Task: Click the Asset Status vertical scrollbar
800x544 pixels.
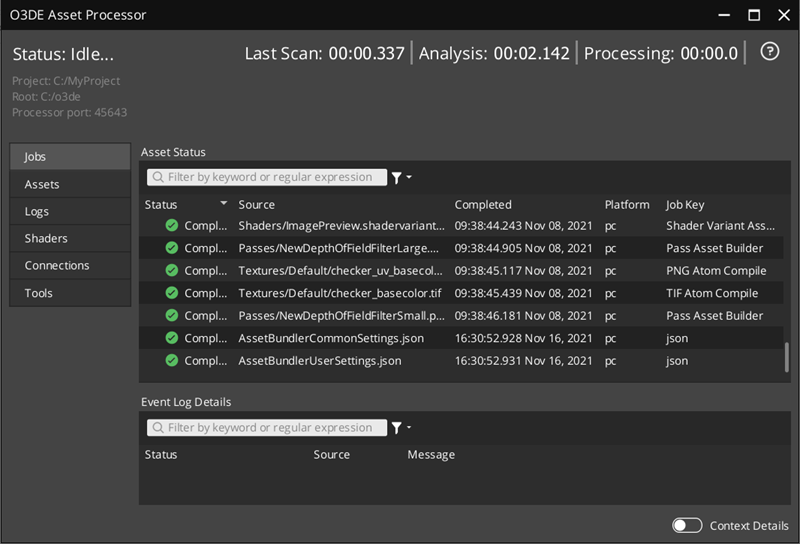Action: (x=786, y=357)
